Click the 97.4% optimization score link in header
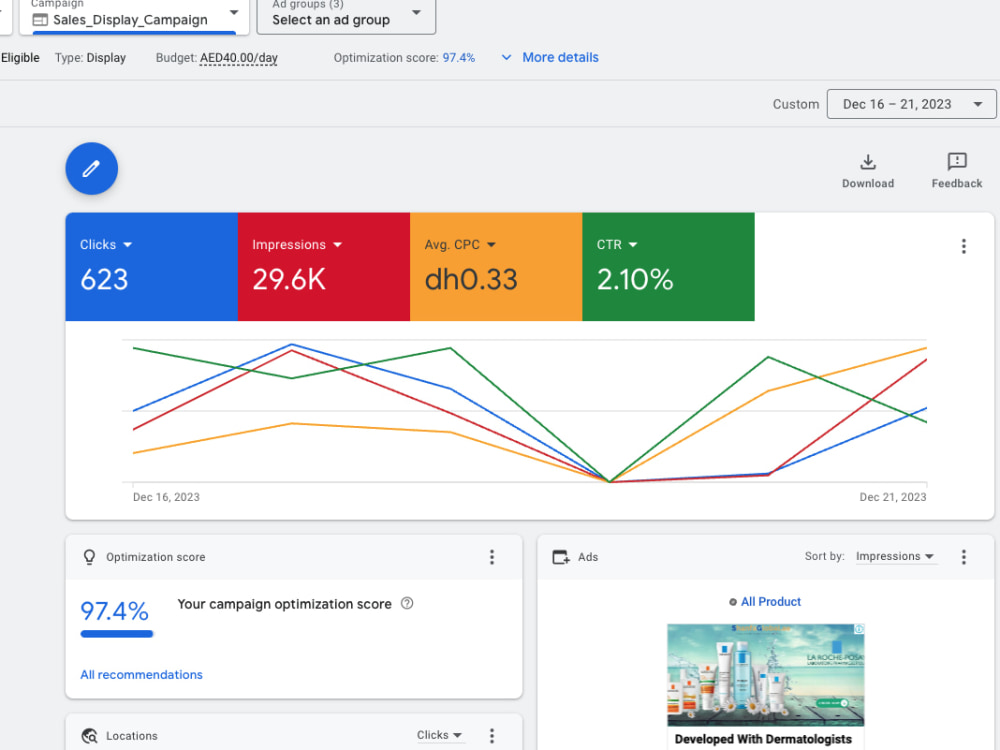 [x=459, y=57]
